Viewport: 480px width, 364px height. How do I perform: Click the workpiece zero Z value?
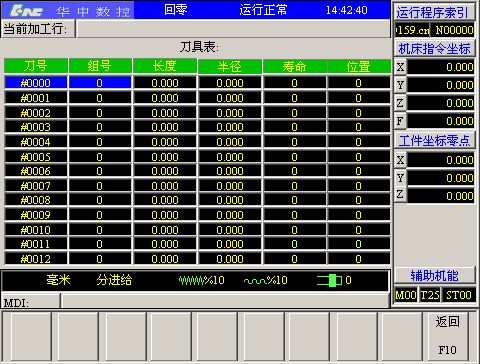pos(441,196)
